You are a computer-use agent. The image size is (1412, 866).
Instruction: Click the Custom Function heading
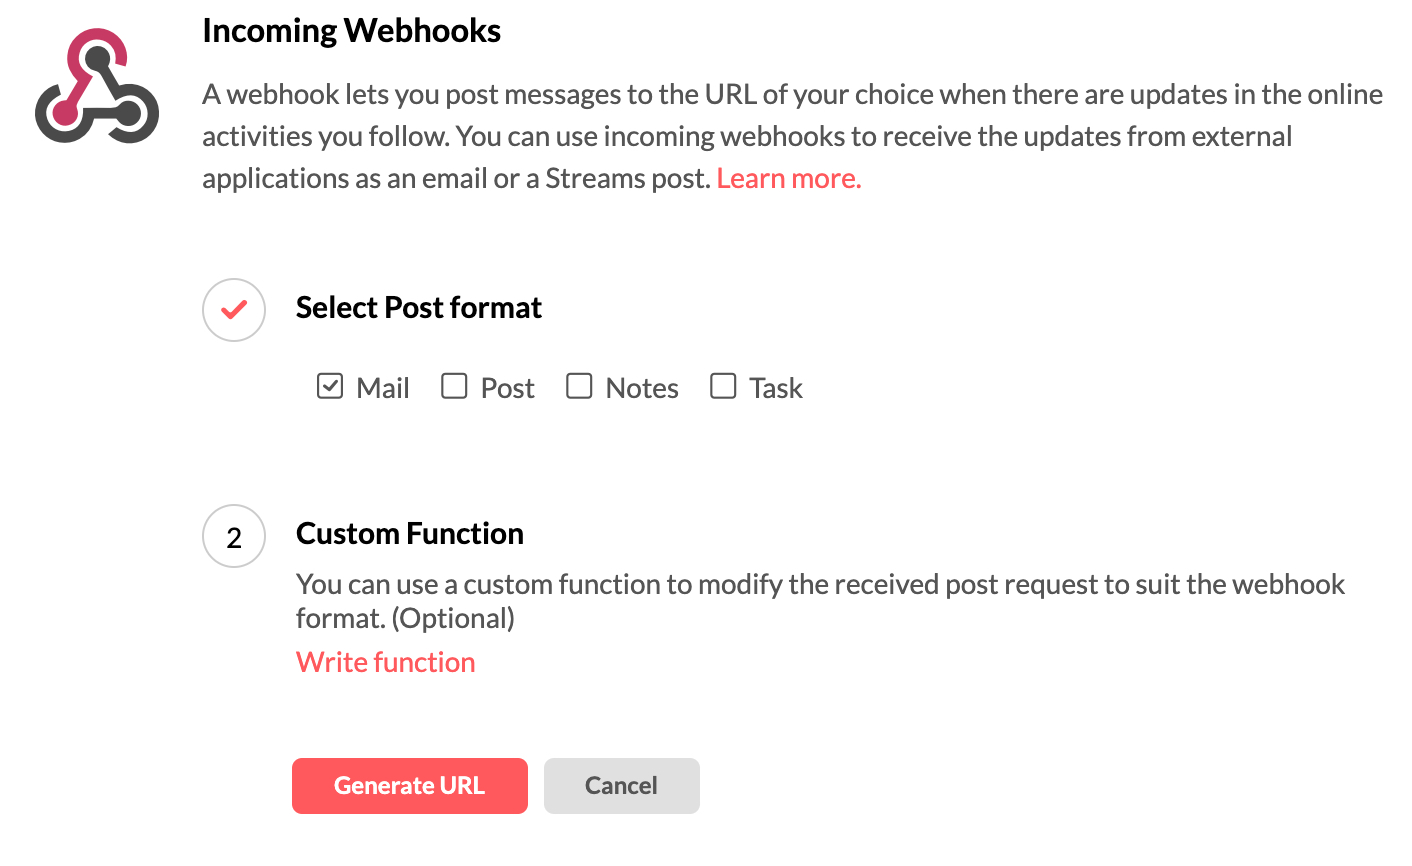[409, 534]
